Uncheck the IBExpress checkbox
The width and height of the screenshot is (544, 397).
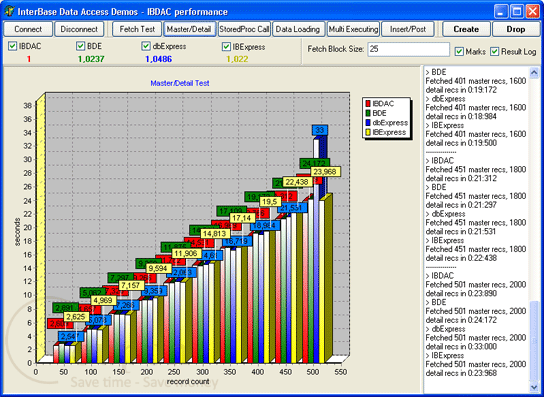[x=227, y=47]
